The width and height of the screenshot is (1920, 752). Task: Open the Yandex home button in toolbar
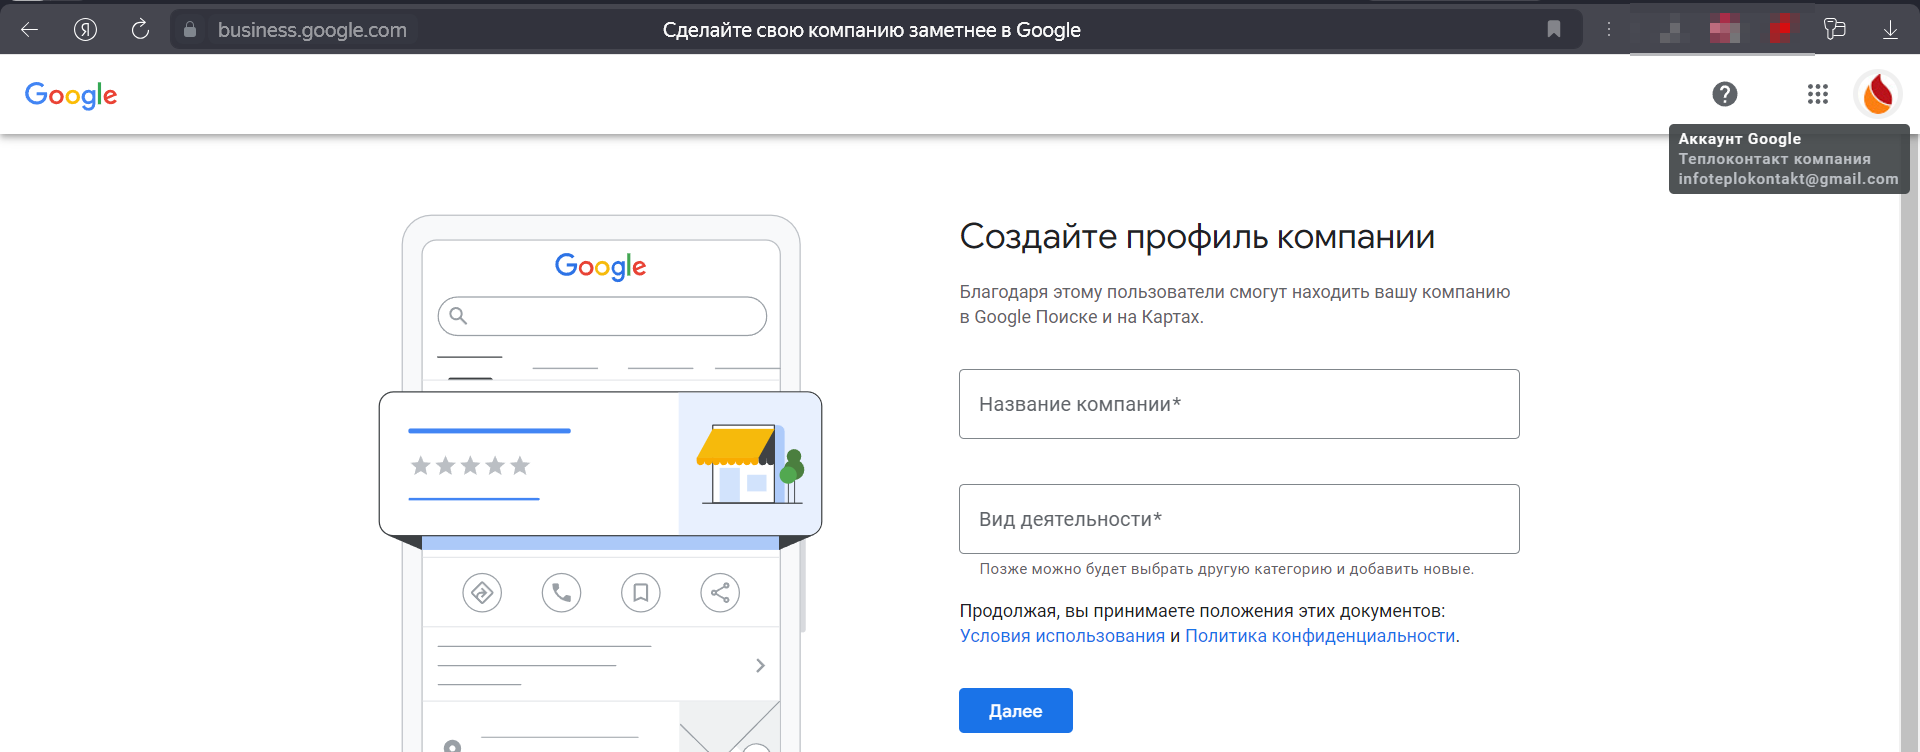86,30
